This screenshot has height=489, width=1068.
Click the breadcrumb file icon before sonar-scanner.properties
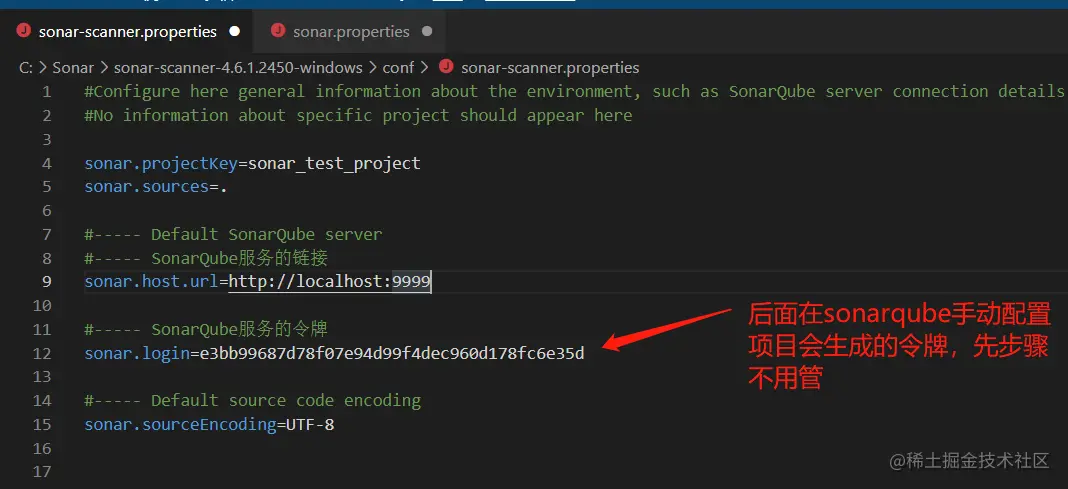coord(446,67)
